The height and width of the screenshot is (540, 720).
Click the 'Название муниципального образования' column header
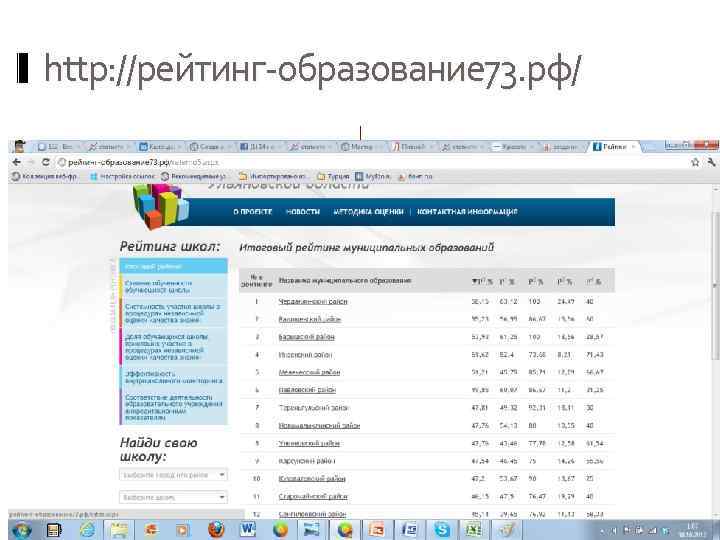coord(345,281)
